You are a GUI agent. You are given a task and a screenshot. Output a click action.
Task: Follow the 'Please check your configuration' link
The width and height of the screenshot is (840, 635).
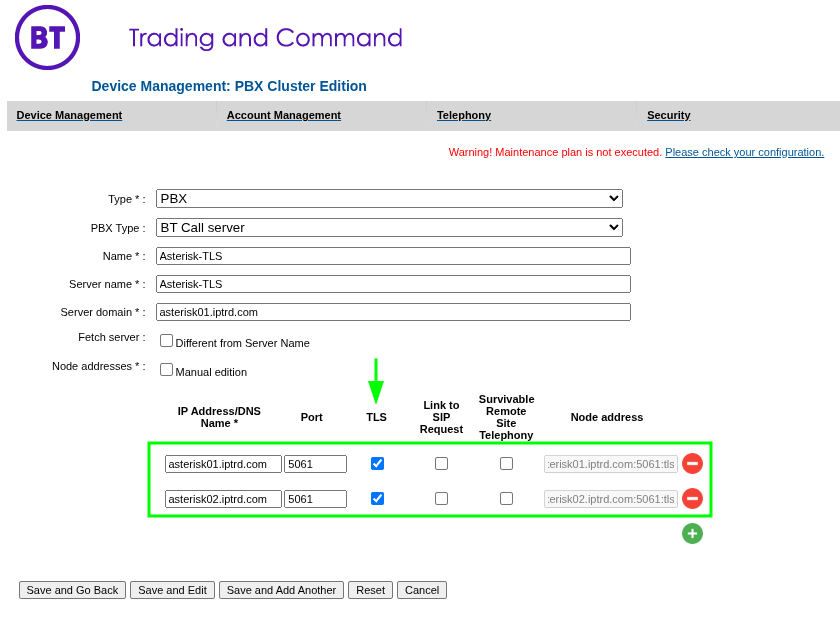(745, 152)
